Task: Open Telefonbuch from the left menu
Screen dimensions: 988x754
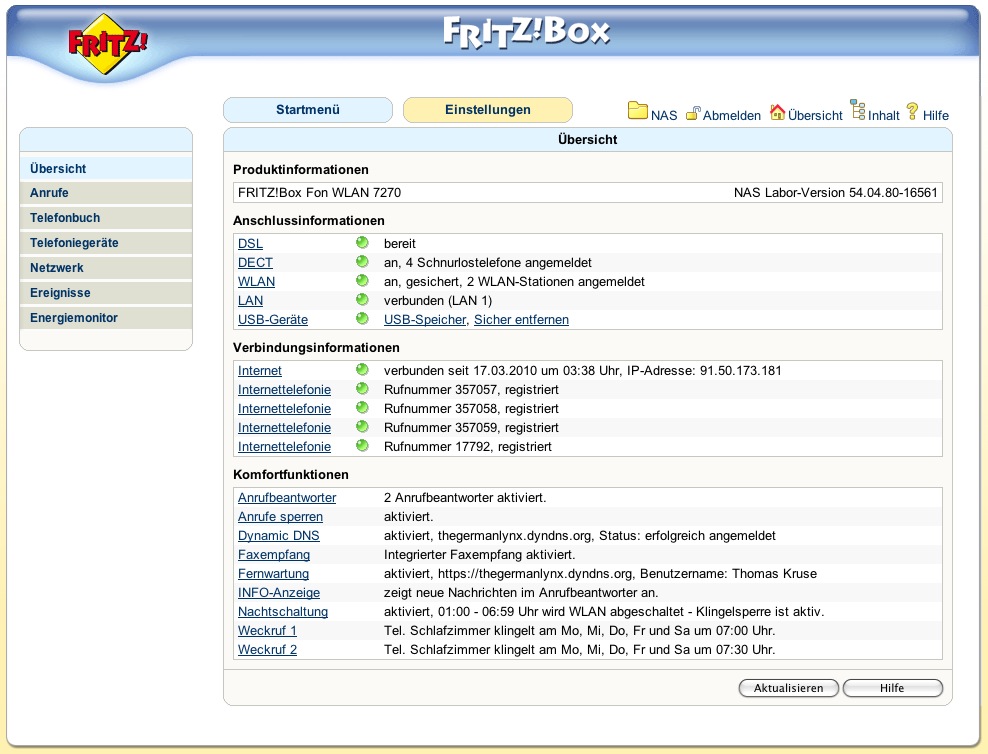Action: coord(65,218)
